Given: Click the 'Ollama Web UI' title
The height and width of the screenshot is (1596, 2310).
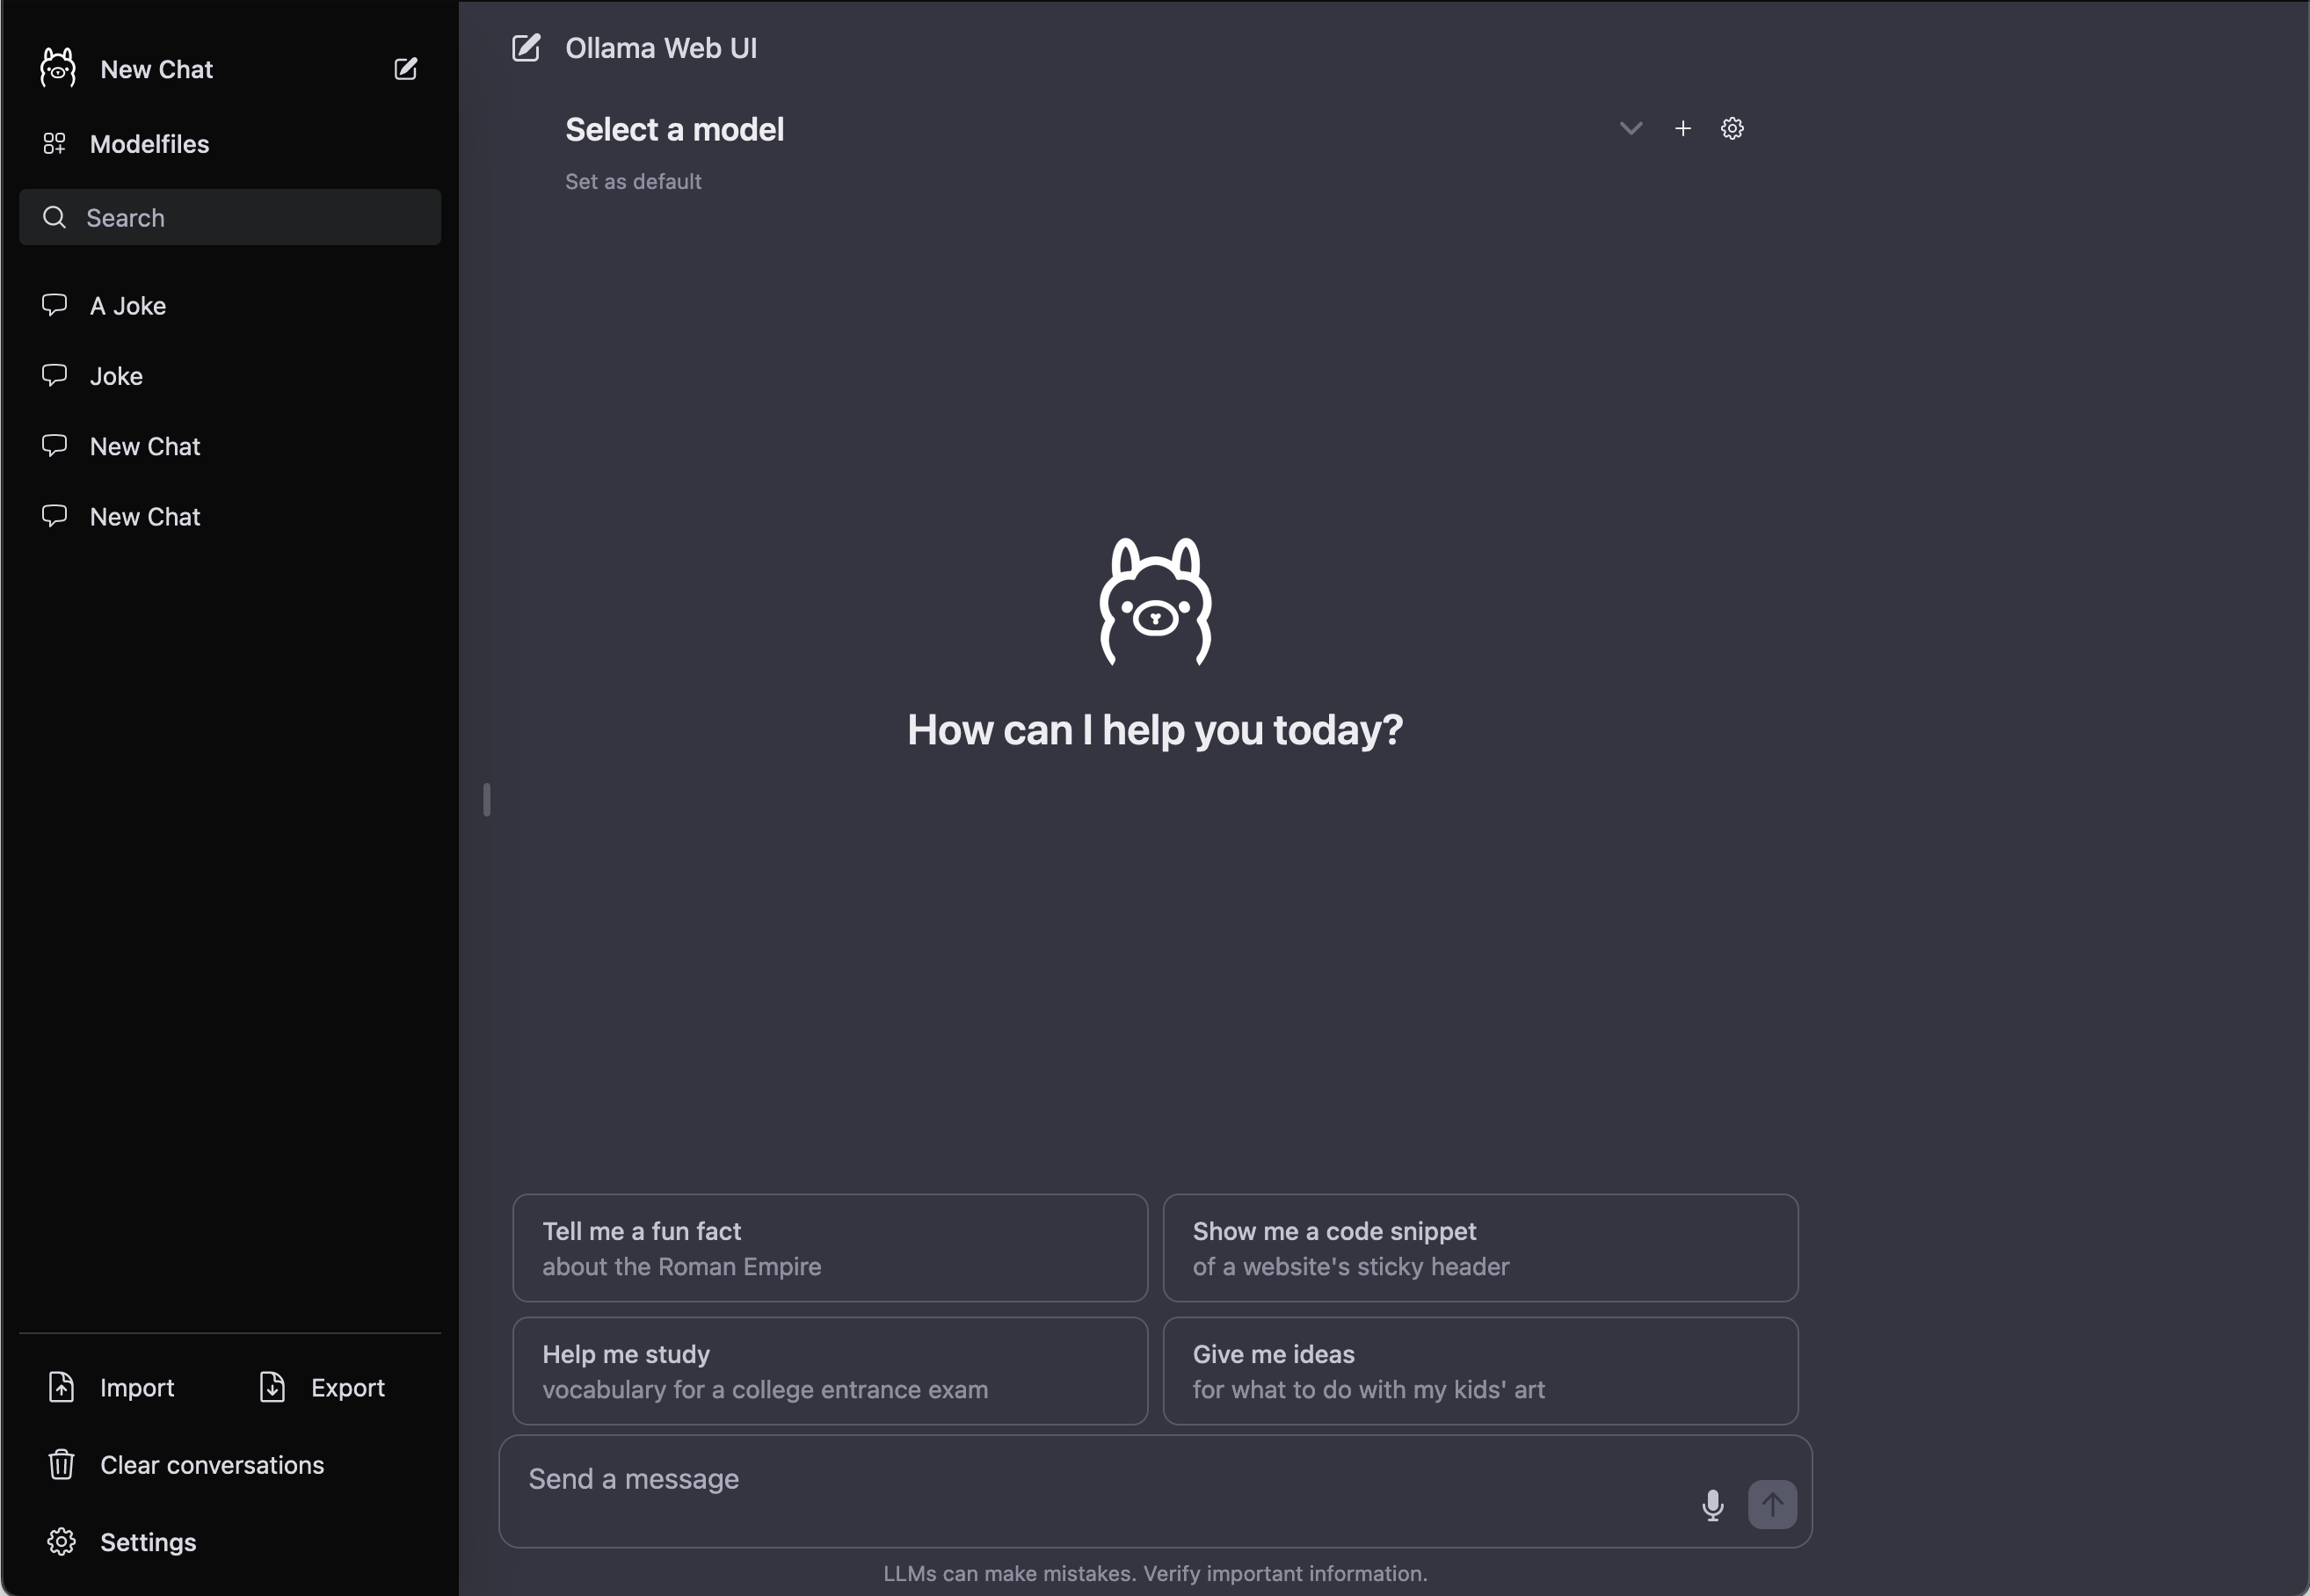Looking at the screenshot, I should [661, 48].
